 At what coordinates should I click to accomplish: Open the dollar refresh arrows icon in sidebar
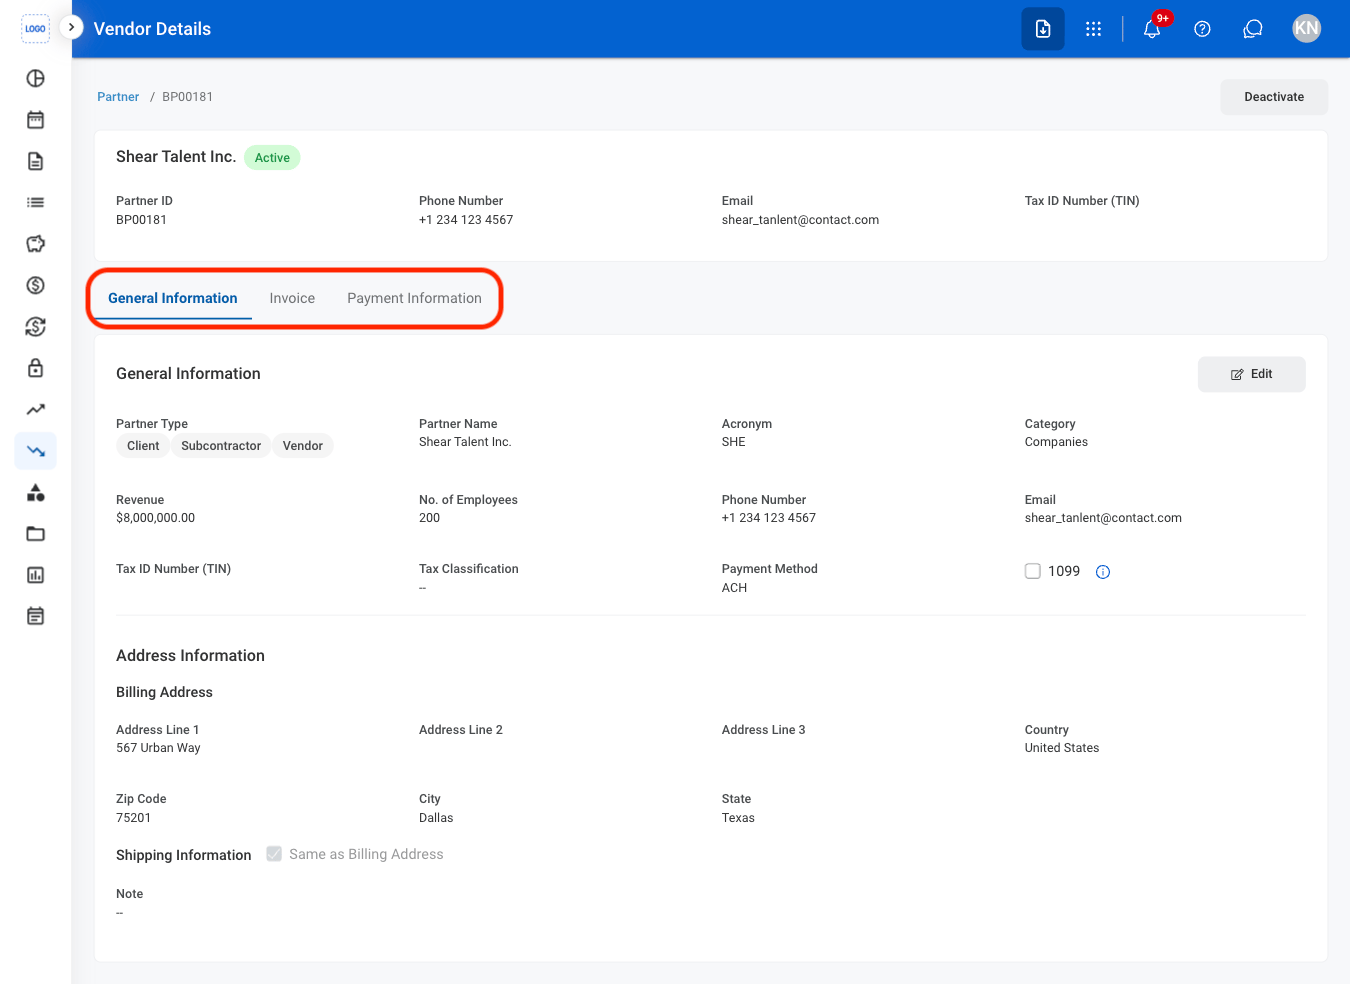(x=36, y=327)
